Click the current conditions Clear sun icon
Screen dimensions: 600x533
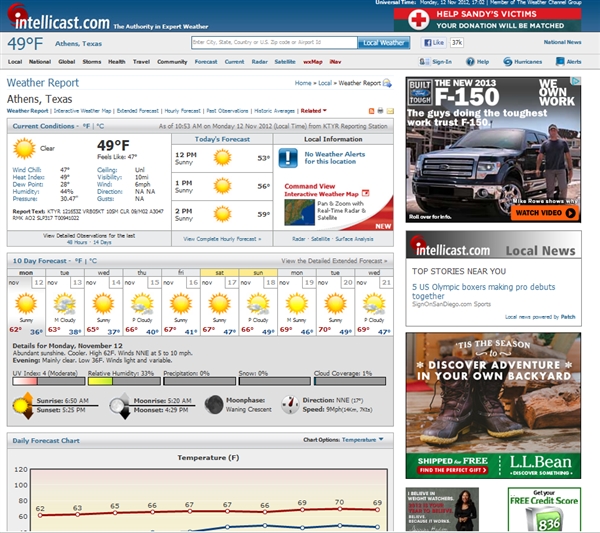point(24,148)
